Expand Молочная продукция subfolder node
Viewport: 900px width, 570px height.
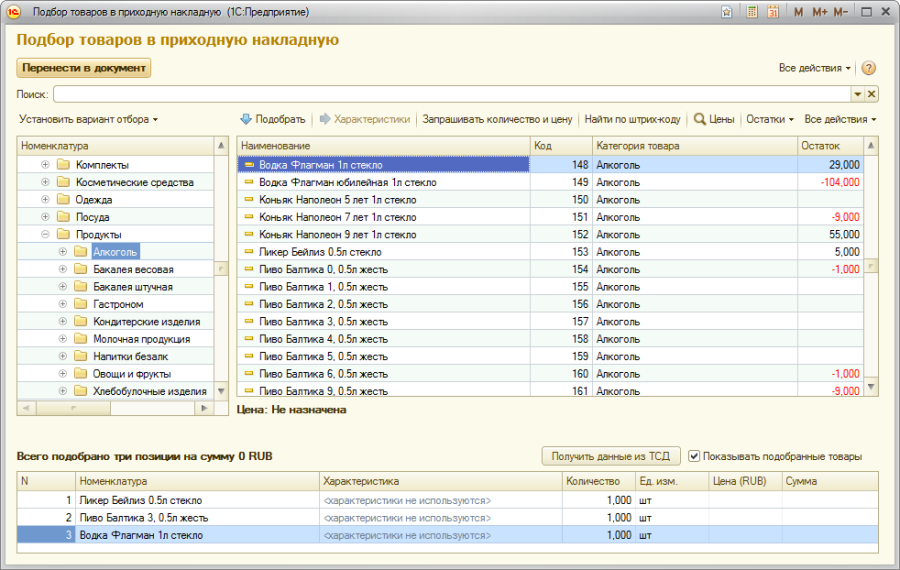pyautogui.click(x=63, y=339)
